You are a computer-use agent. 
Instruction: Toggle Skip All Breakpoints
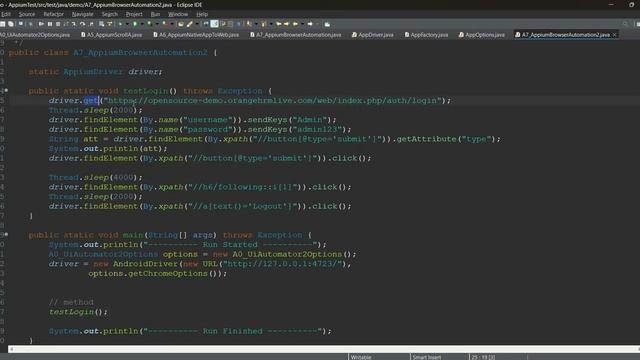(30, 24)
